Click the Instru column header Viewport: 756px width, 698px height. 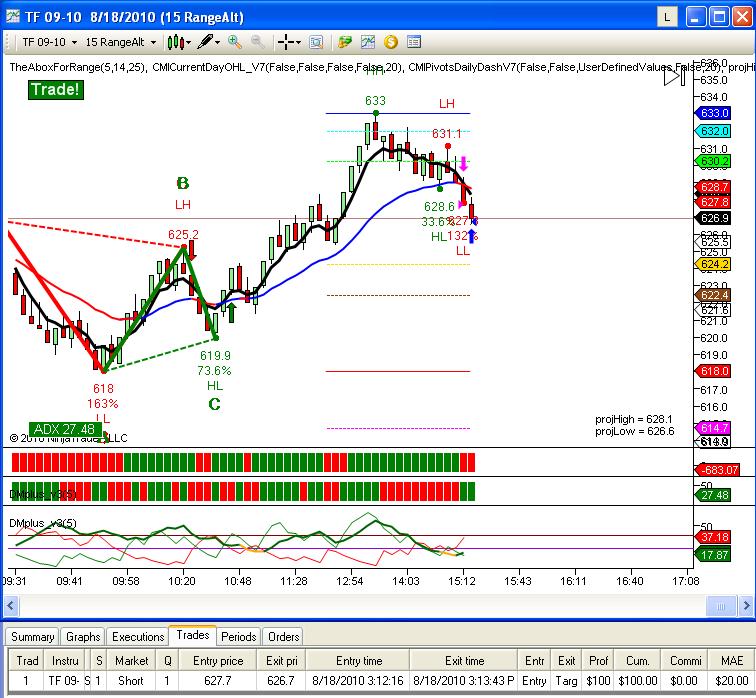(x=65, y=661)
